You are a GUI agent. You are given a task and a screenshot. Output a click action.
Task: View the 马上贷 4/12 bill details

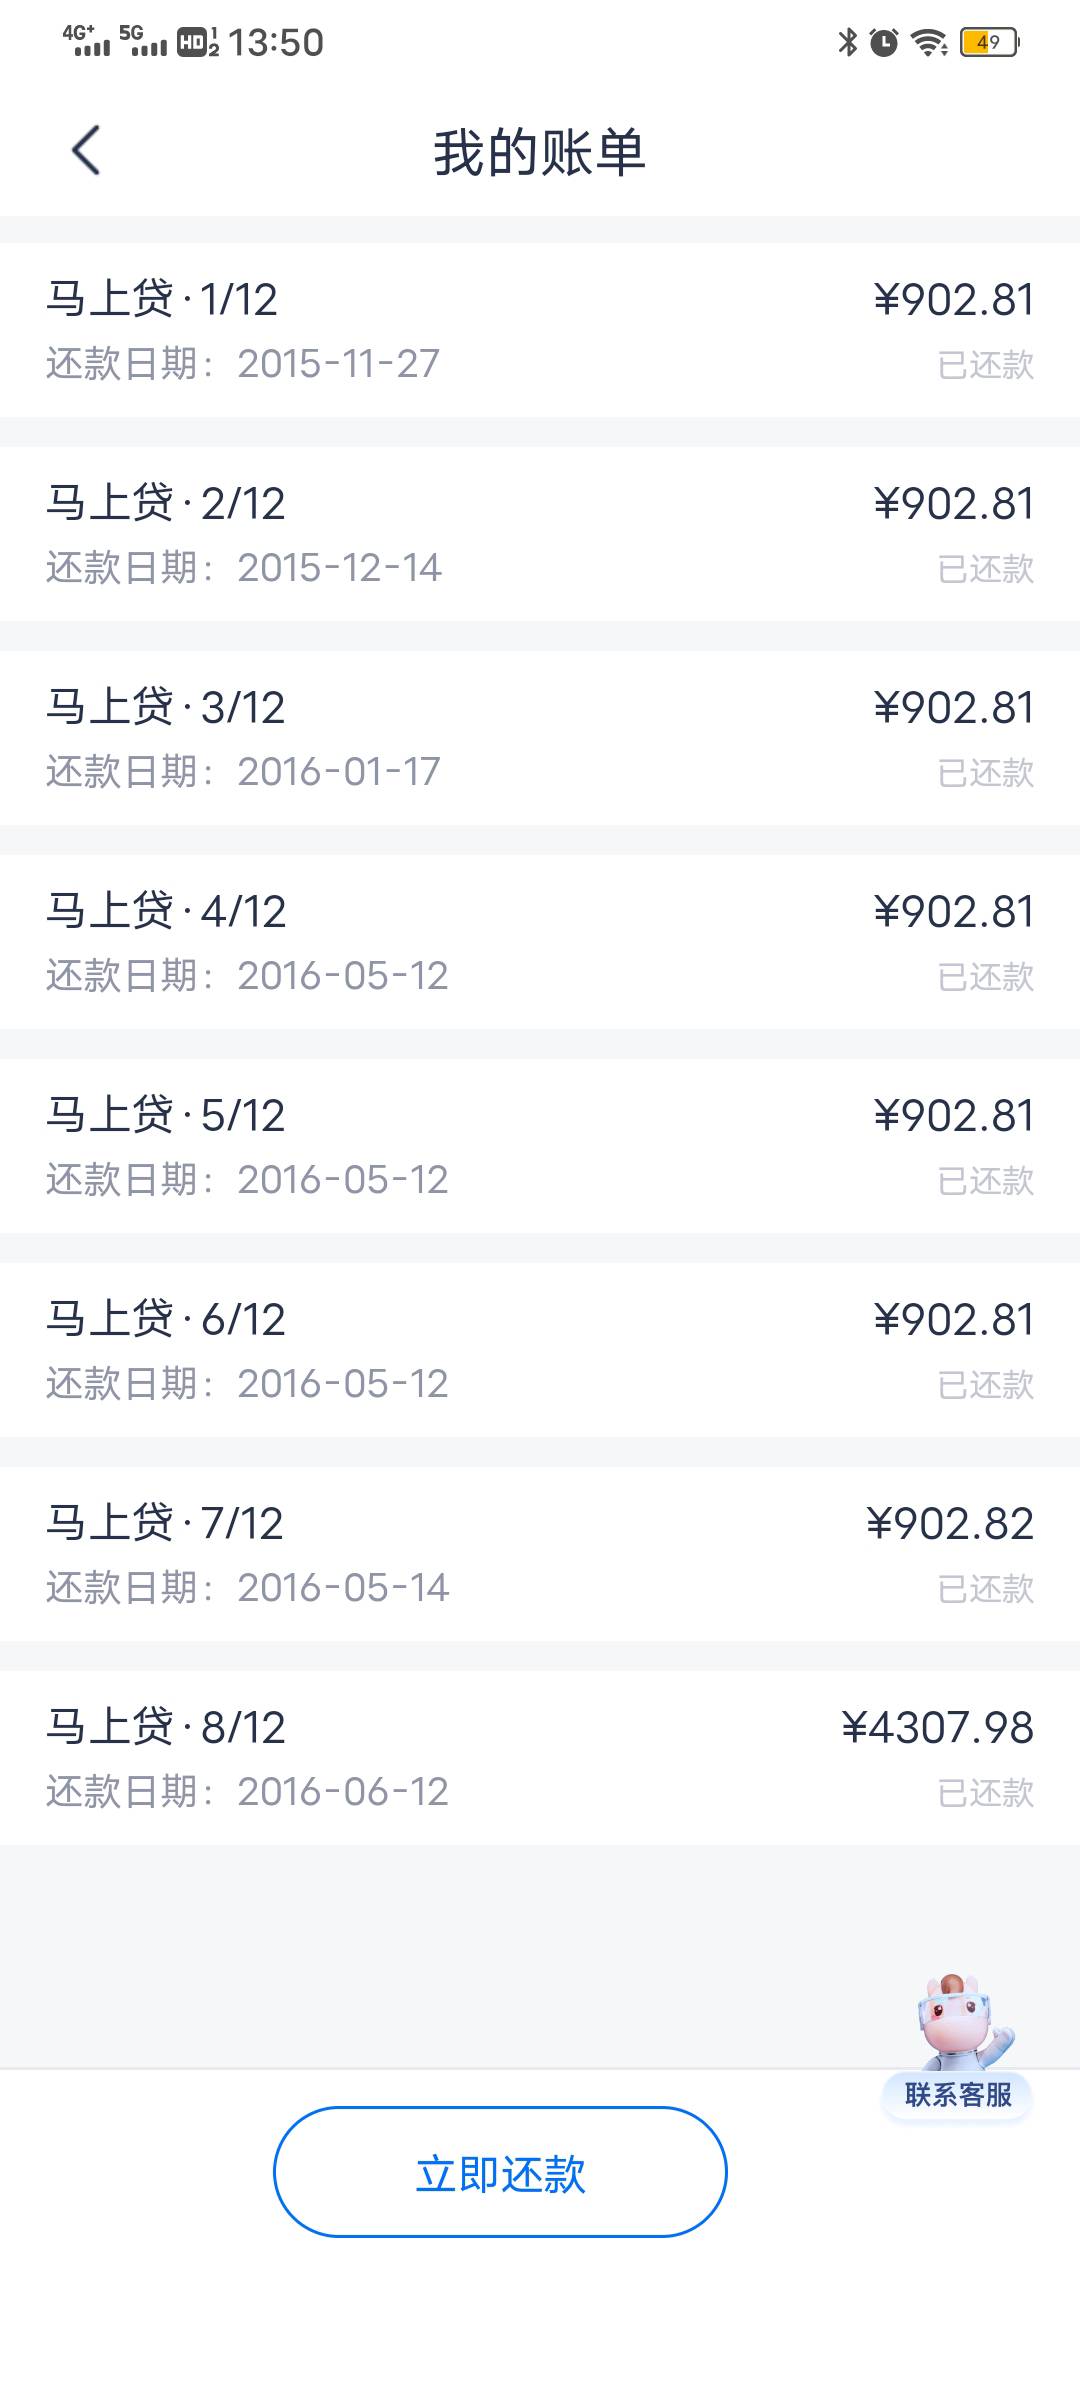tap(540, 942)
